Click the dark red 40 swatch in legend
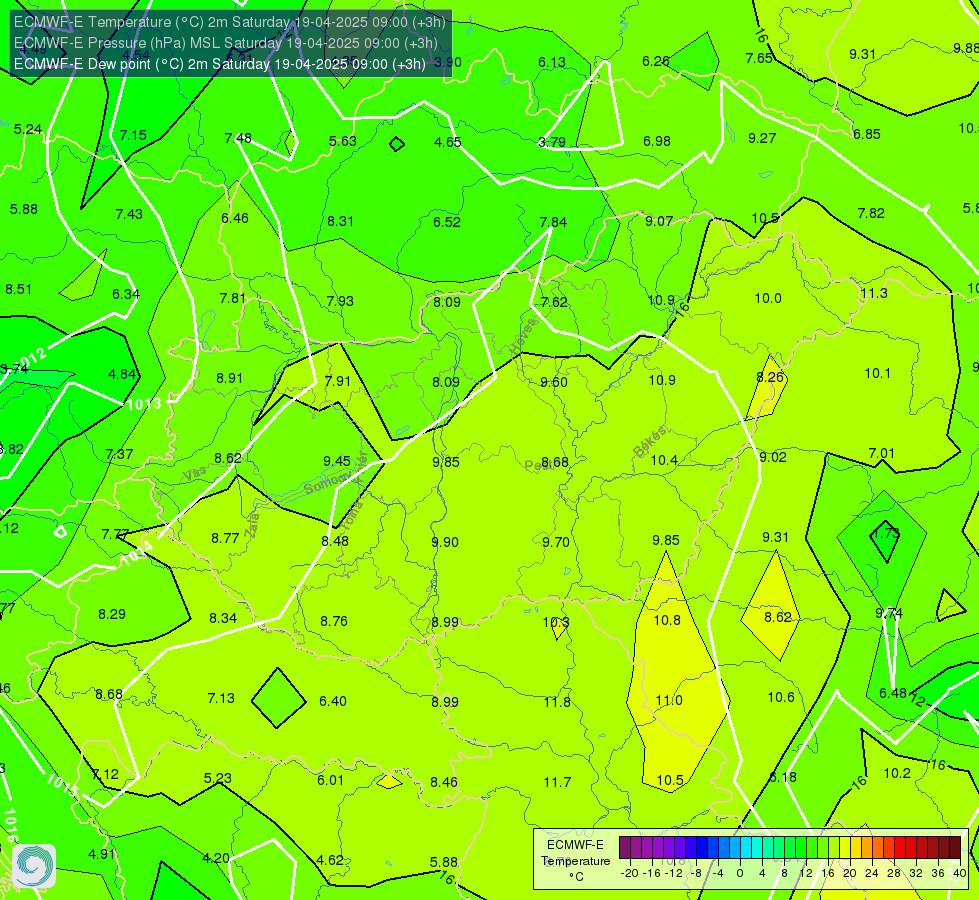 click(955, 848)
